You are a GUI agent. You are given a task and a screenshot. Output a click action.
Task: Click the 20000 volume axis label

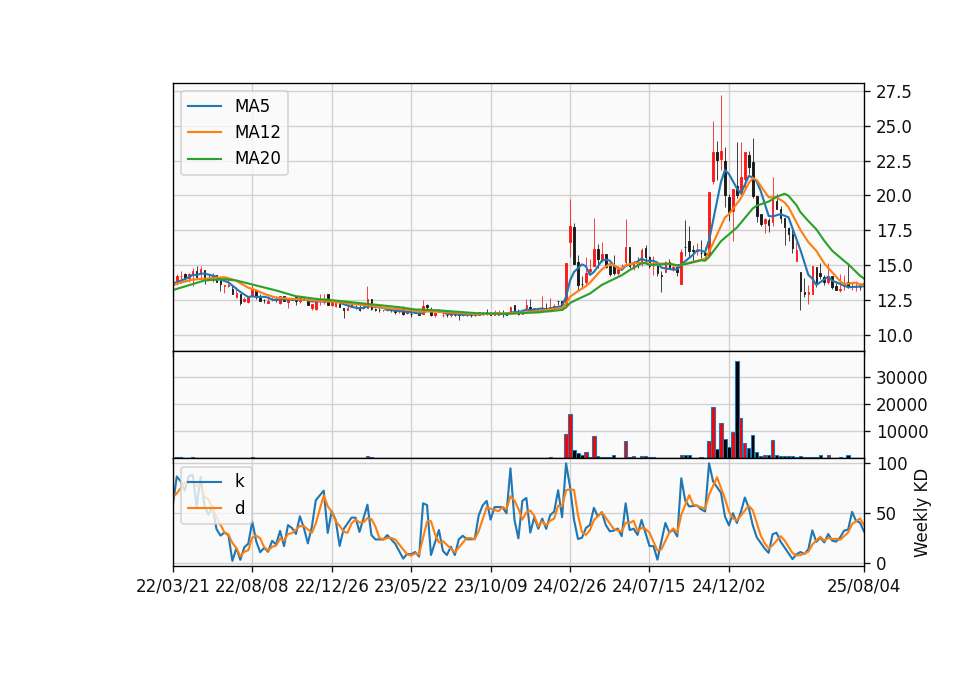tap(901, 405)
